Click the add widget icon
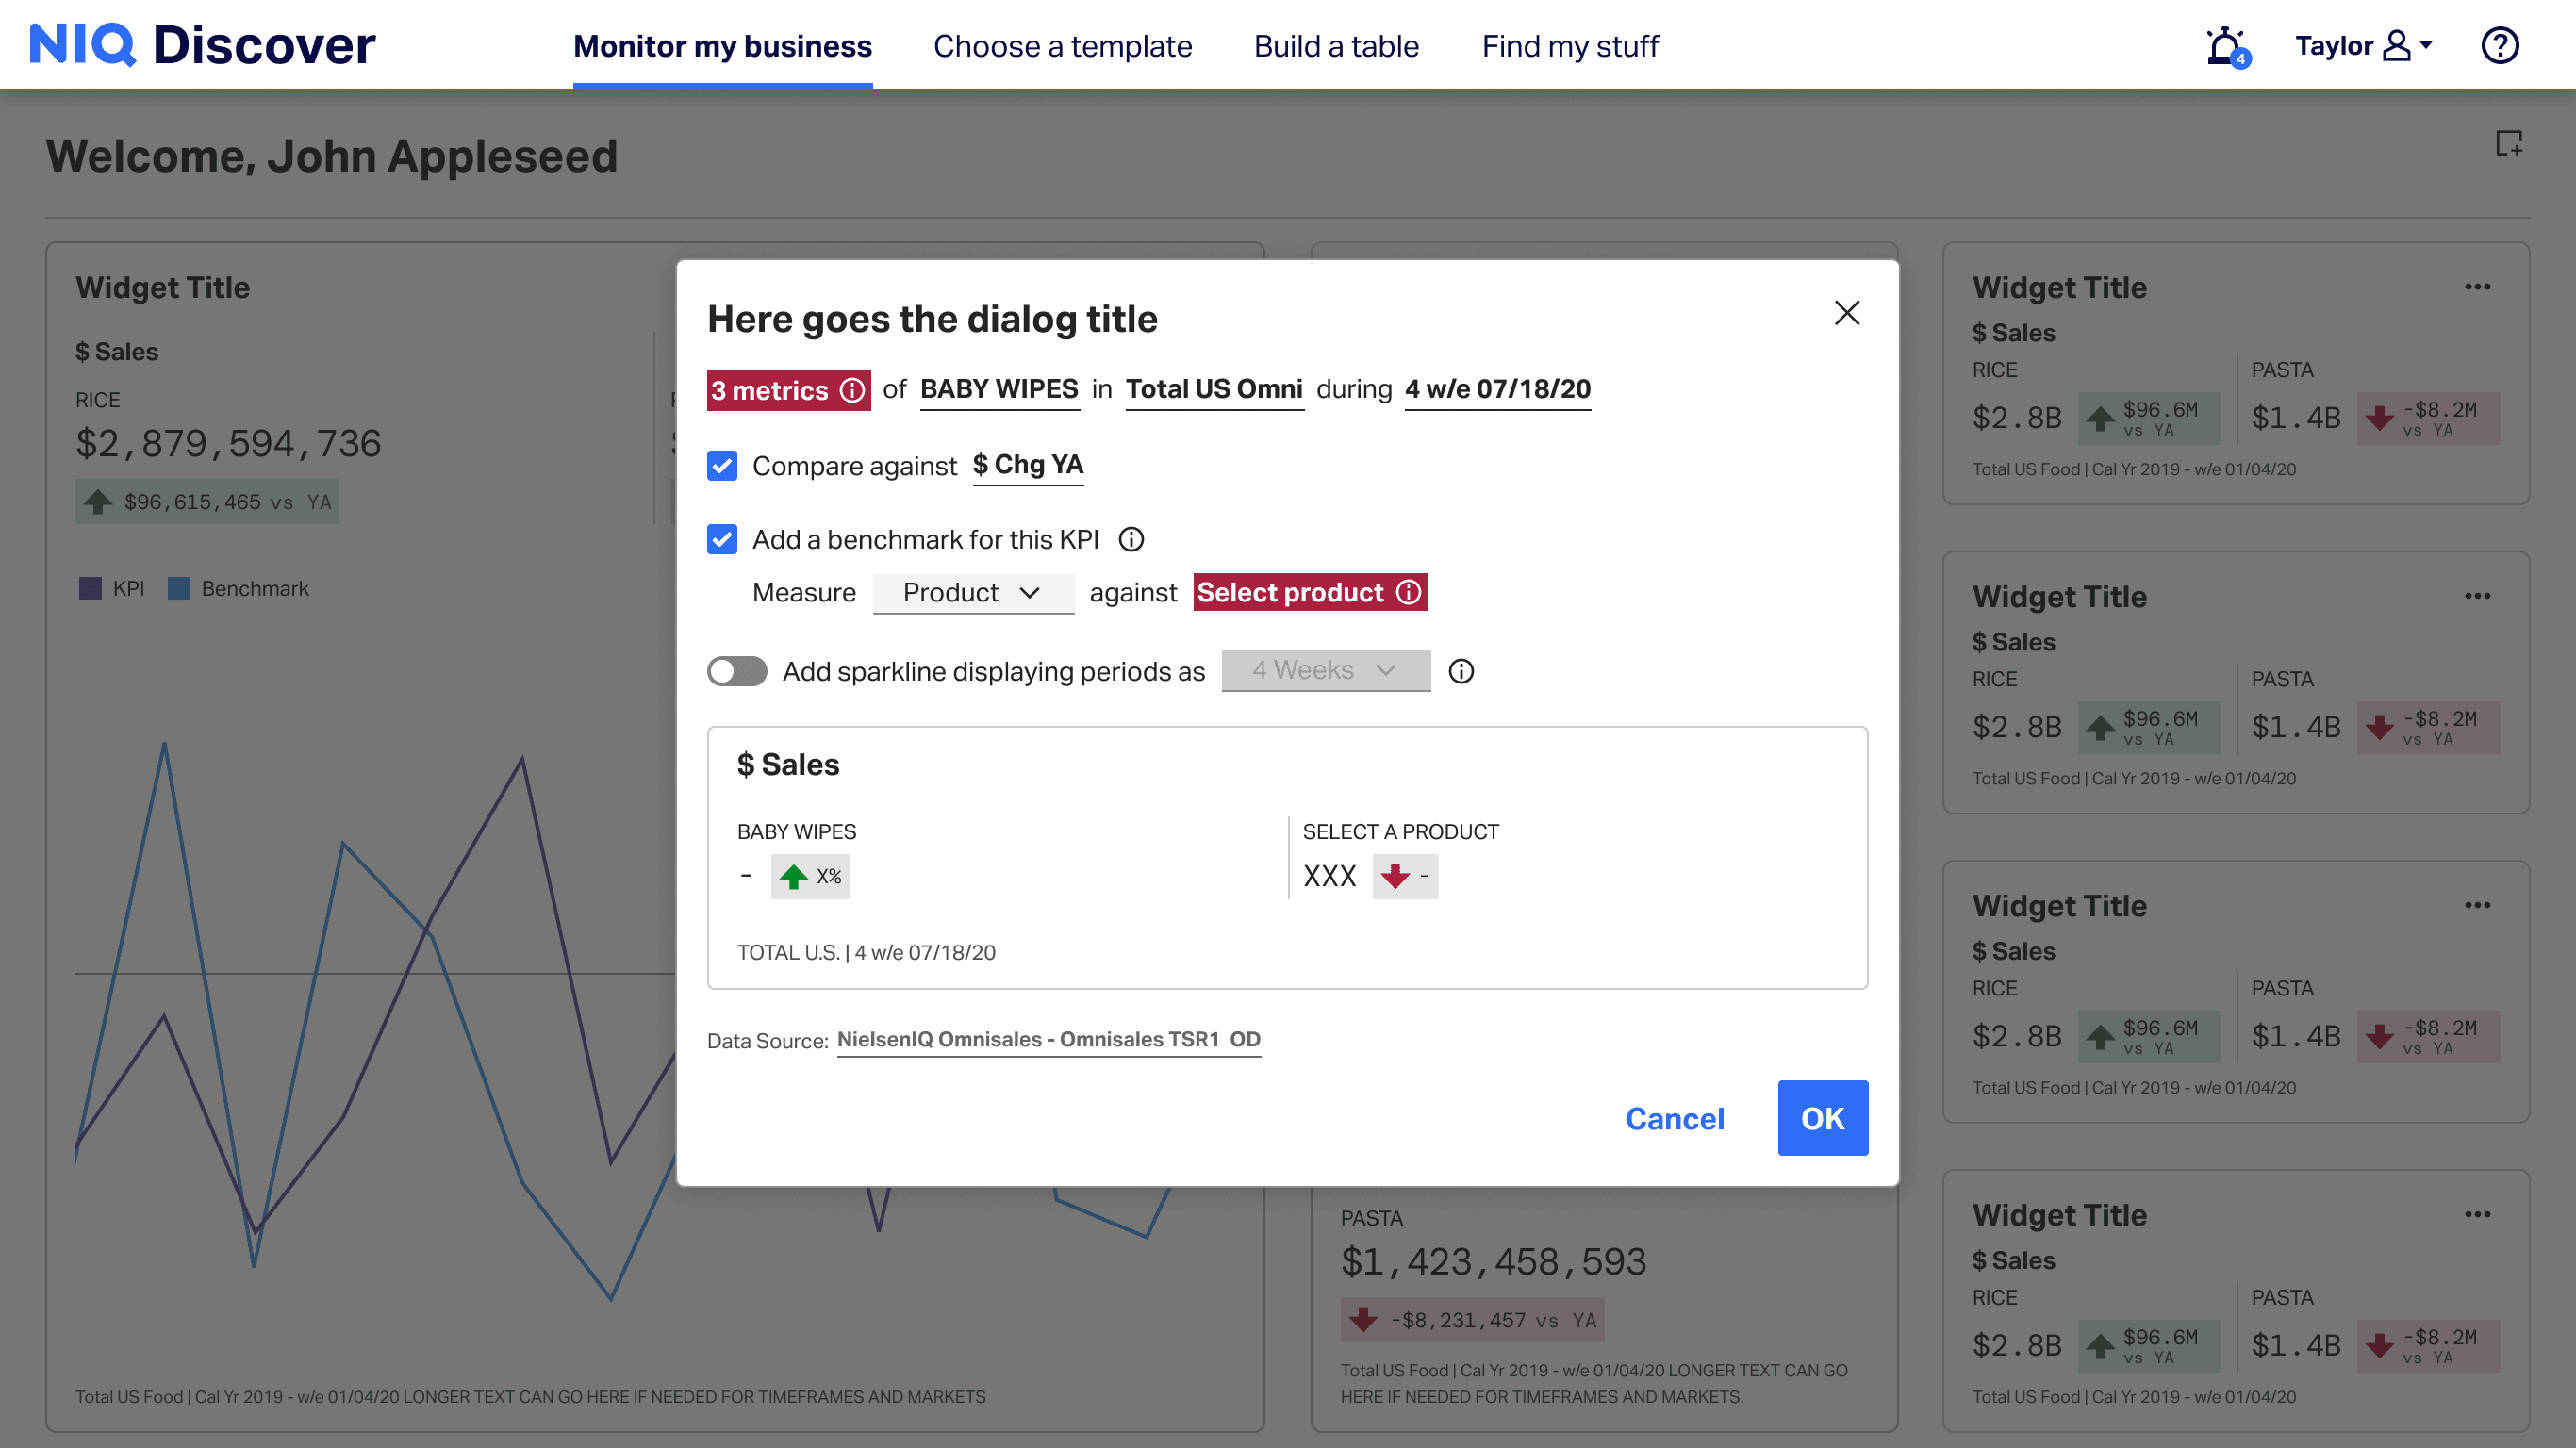2576x1448 pixels. 2508,144
